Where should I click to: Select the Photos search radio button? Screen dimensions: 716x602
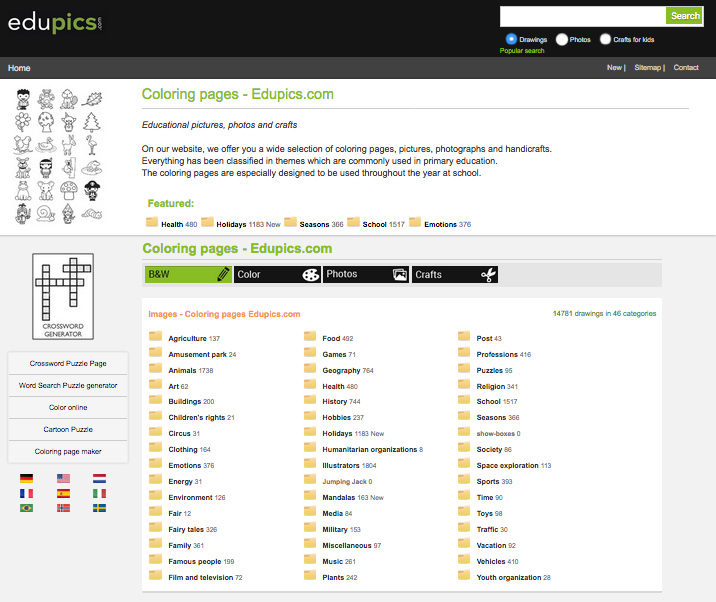(x=562, y=39)
